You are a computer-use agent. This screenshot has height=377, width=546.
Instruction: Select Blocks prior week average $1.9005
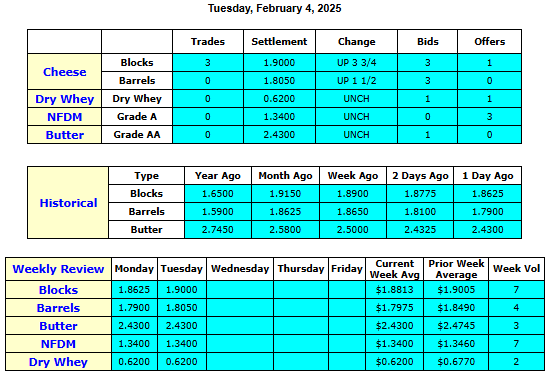click(456, 290)
